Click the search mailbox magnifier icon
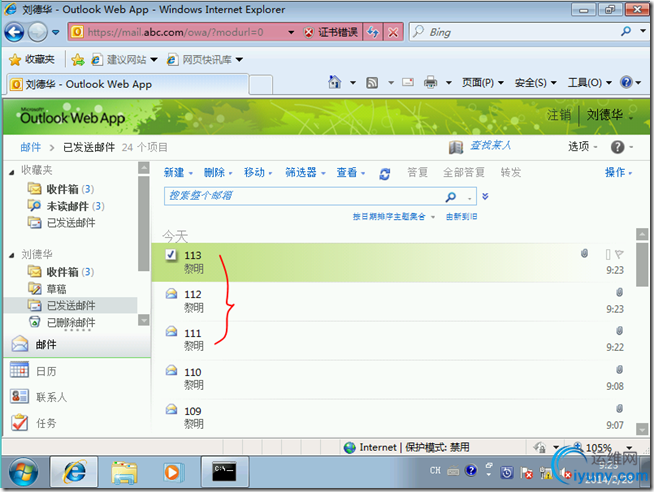The width and height of the screenshot is (654, 492). pyautogui.click(x=450, y=196)
